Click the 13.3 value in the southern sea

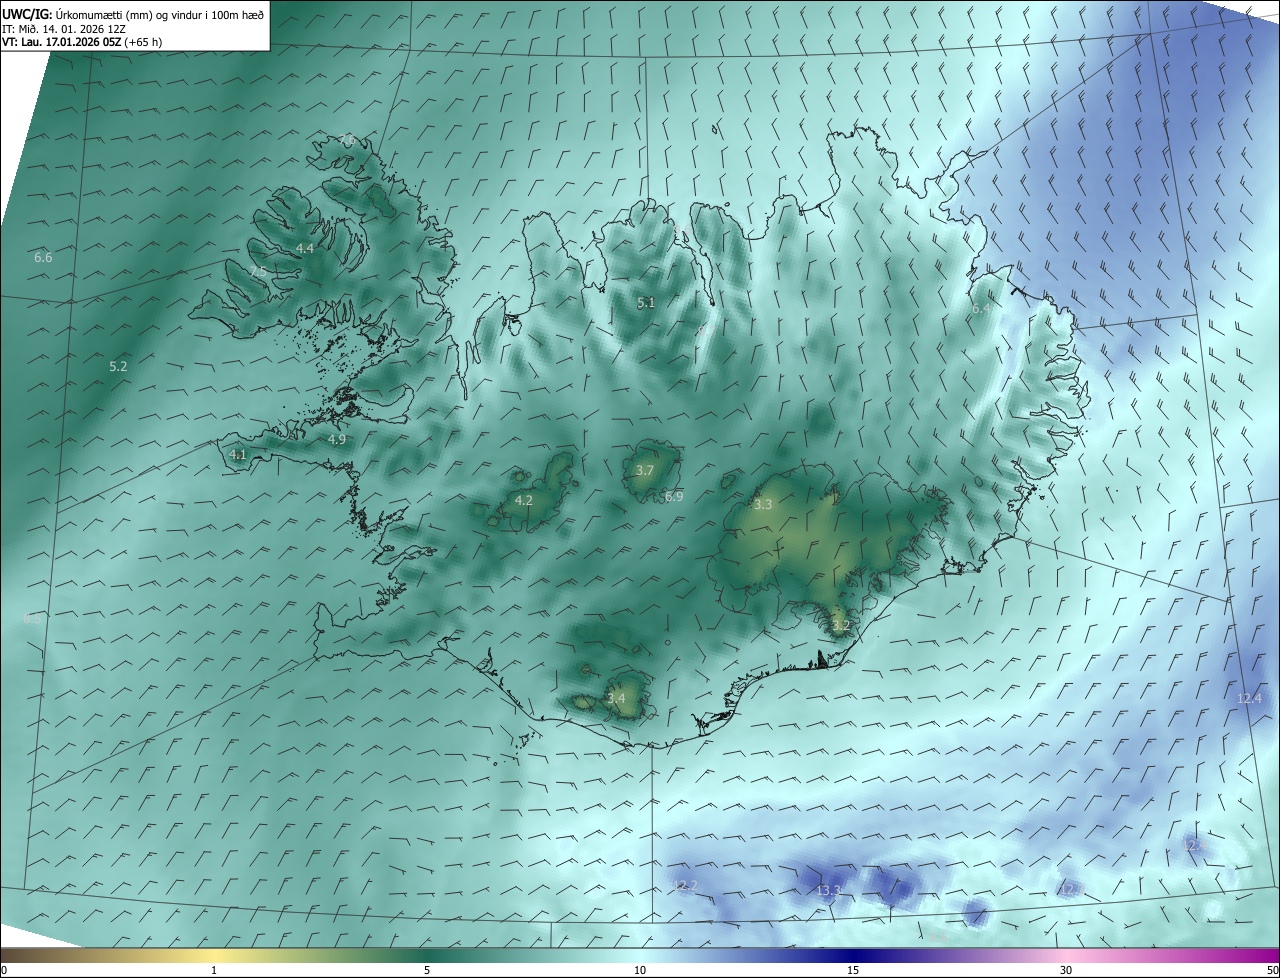click(x=828, y=890)
